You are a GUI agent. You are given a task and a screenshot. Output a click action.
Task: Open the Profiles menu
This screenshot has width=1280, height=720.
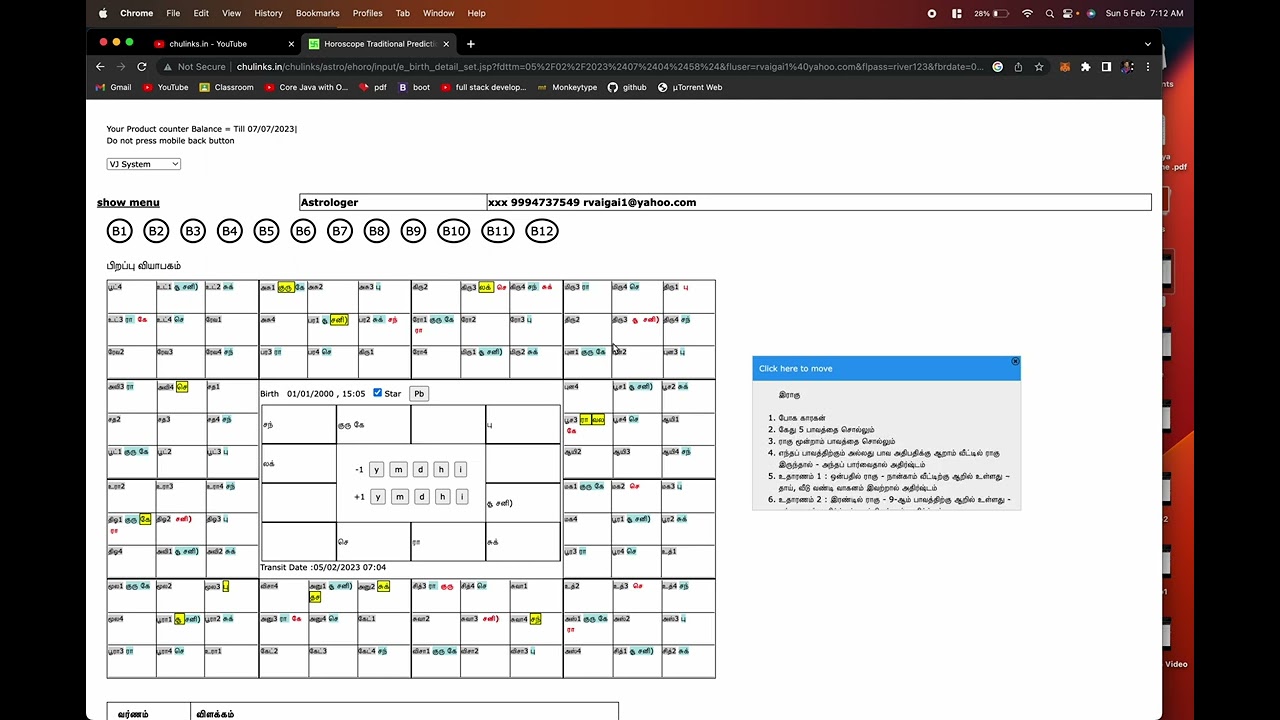point(367,13)
